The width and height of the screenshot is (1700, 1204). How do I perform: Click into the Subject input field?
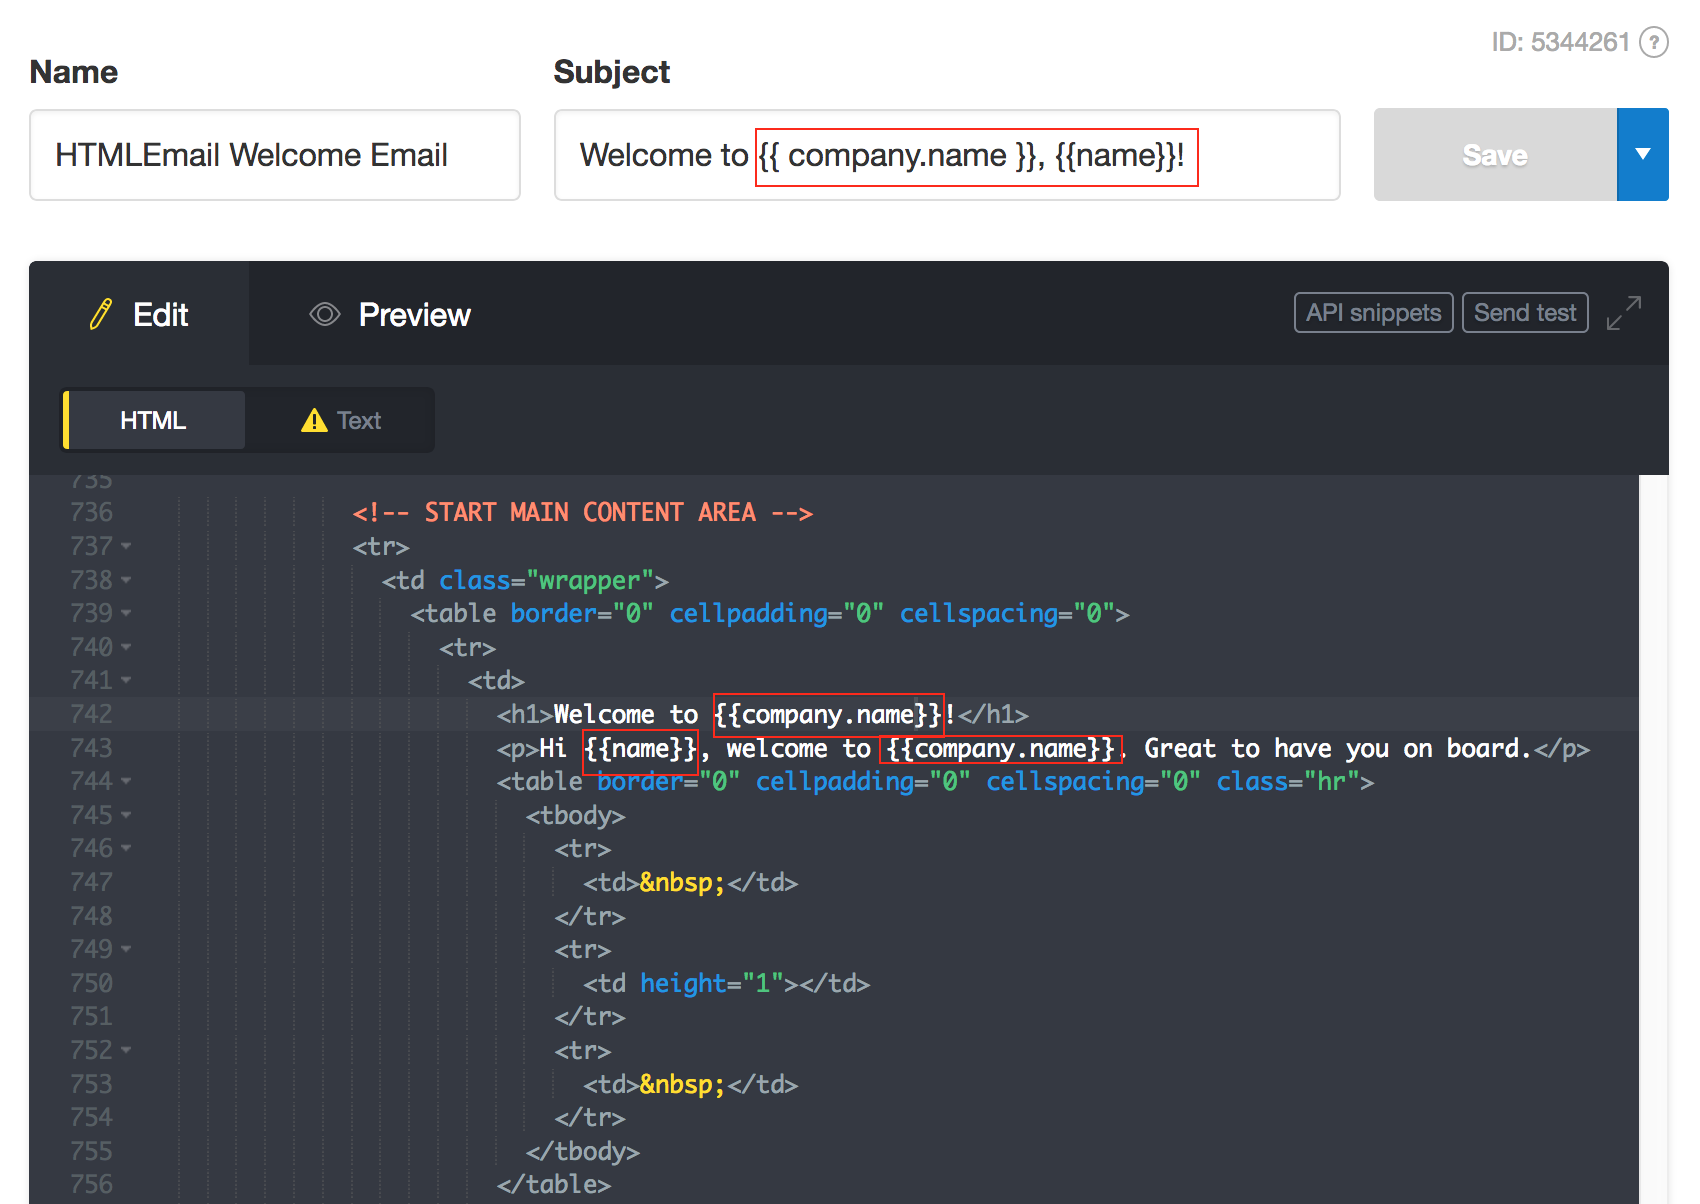[x=947, y=155]
